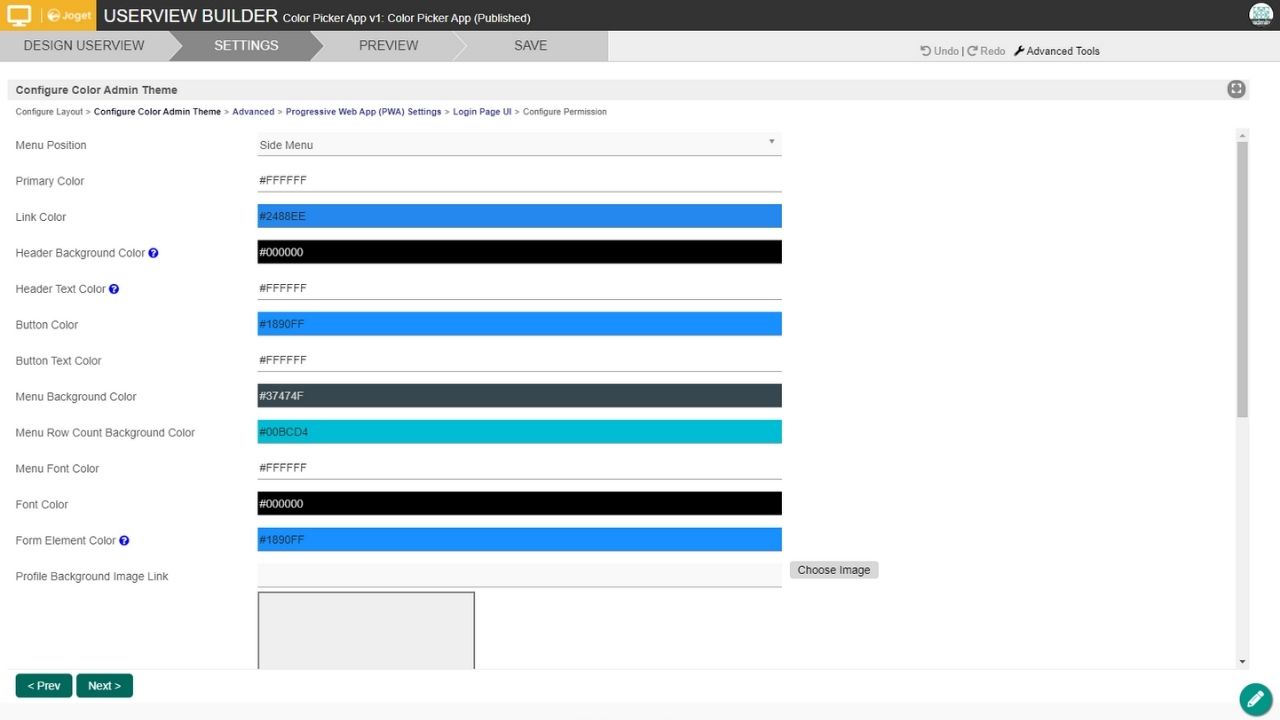Open Advanced Tools
Screen dimensions: 1280x720
1056,51
